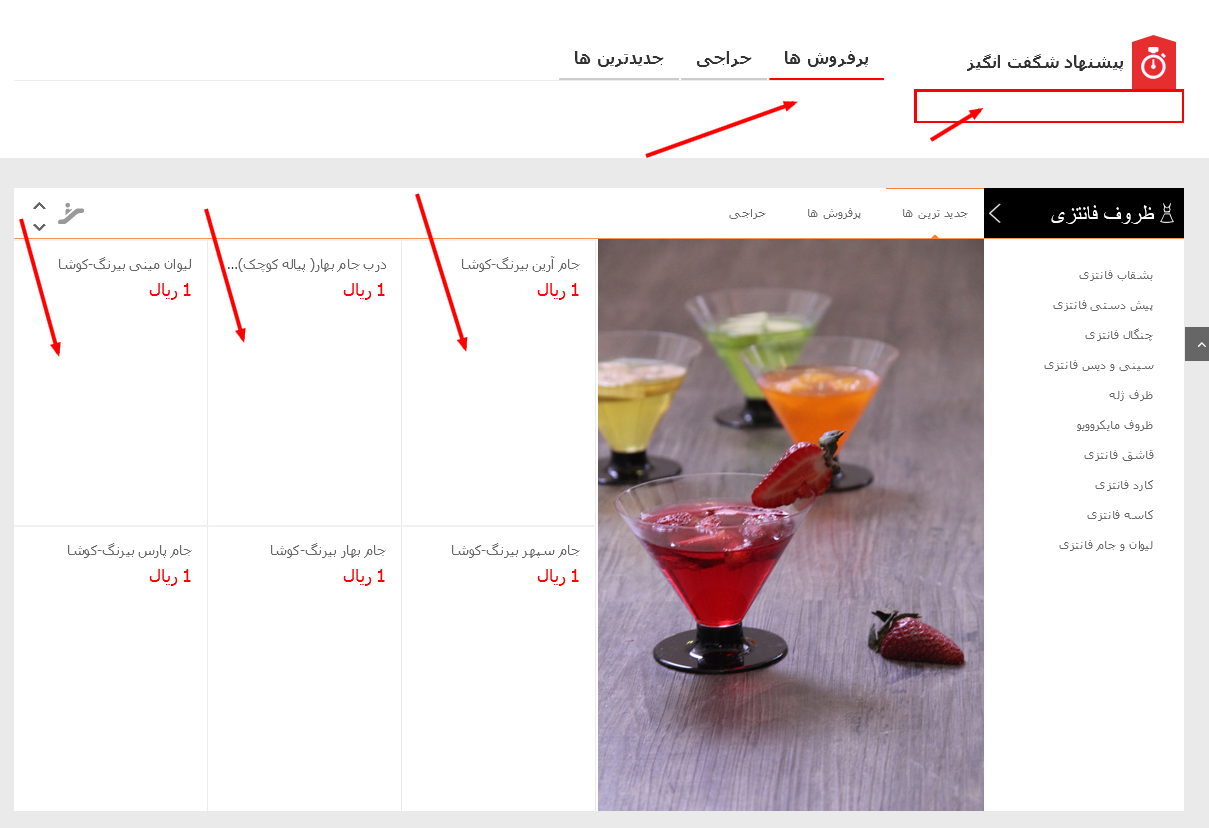Click the gray icon beside carousel arrows
This screenshot has height=828, width=1209.
71,213
